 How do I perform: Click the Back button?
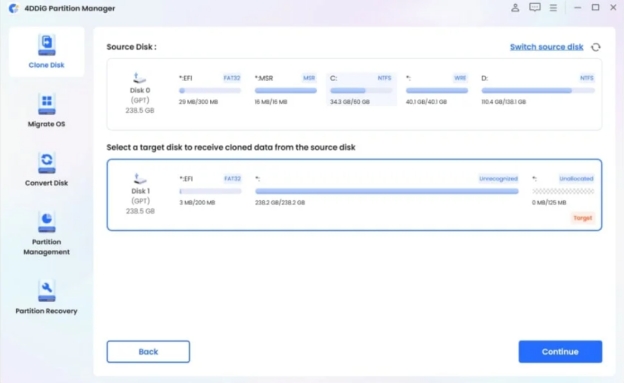click(148, 352)
